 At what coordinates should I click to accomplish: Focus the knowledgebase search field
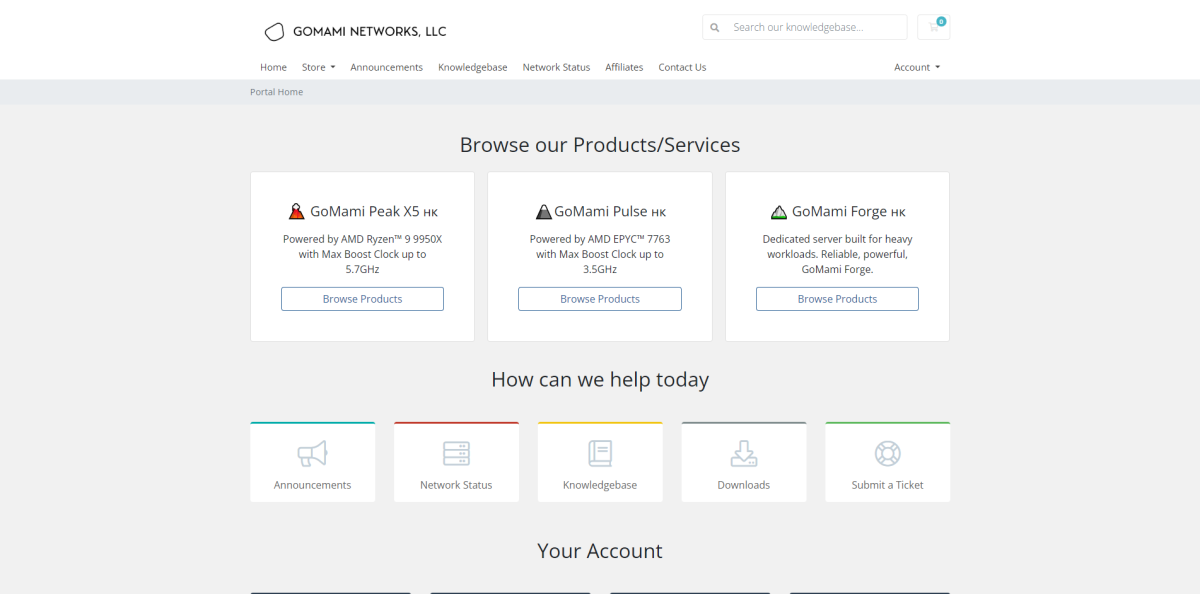click(815, 27)
